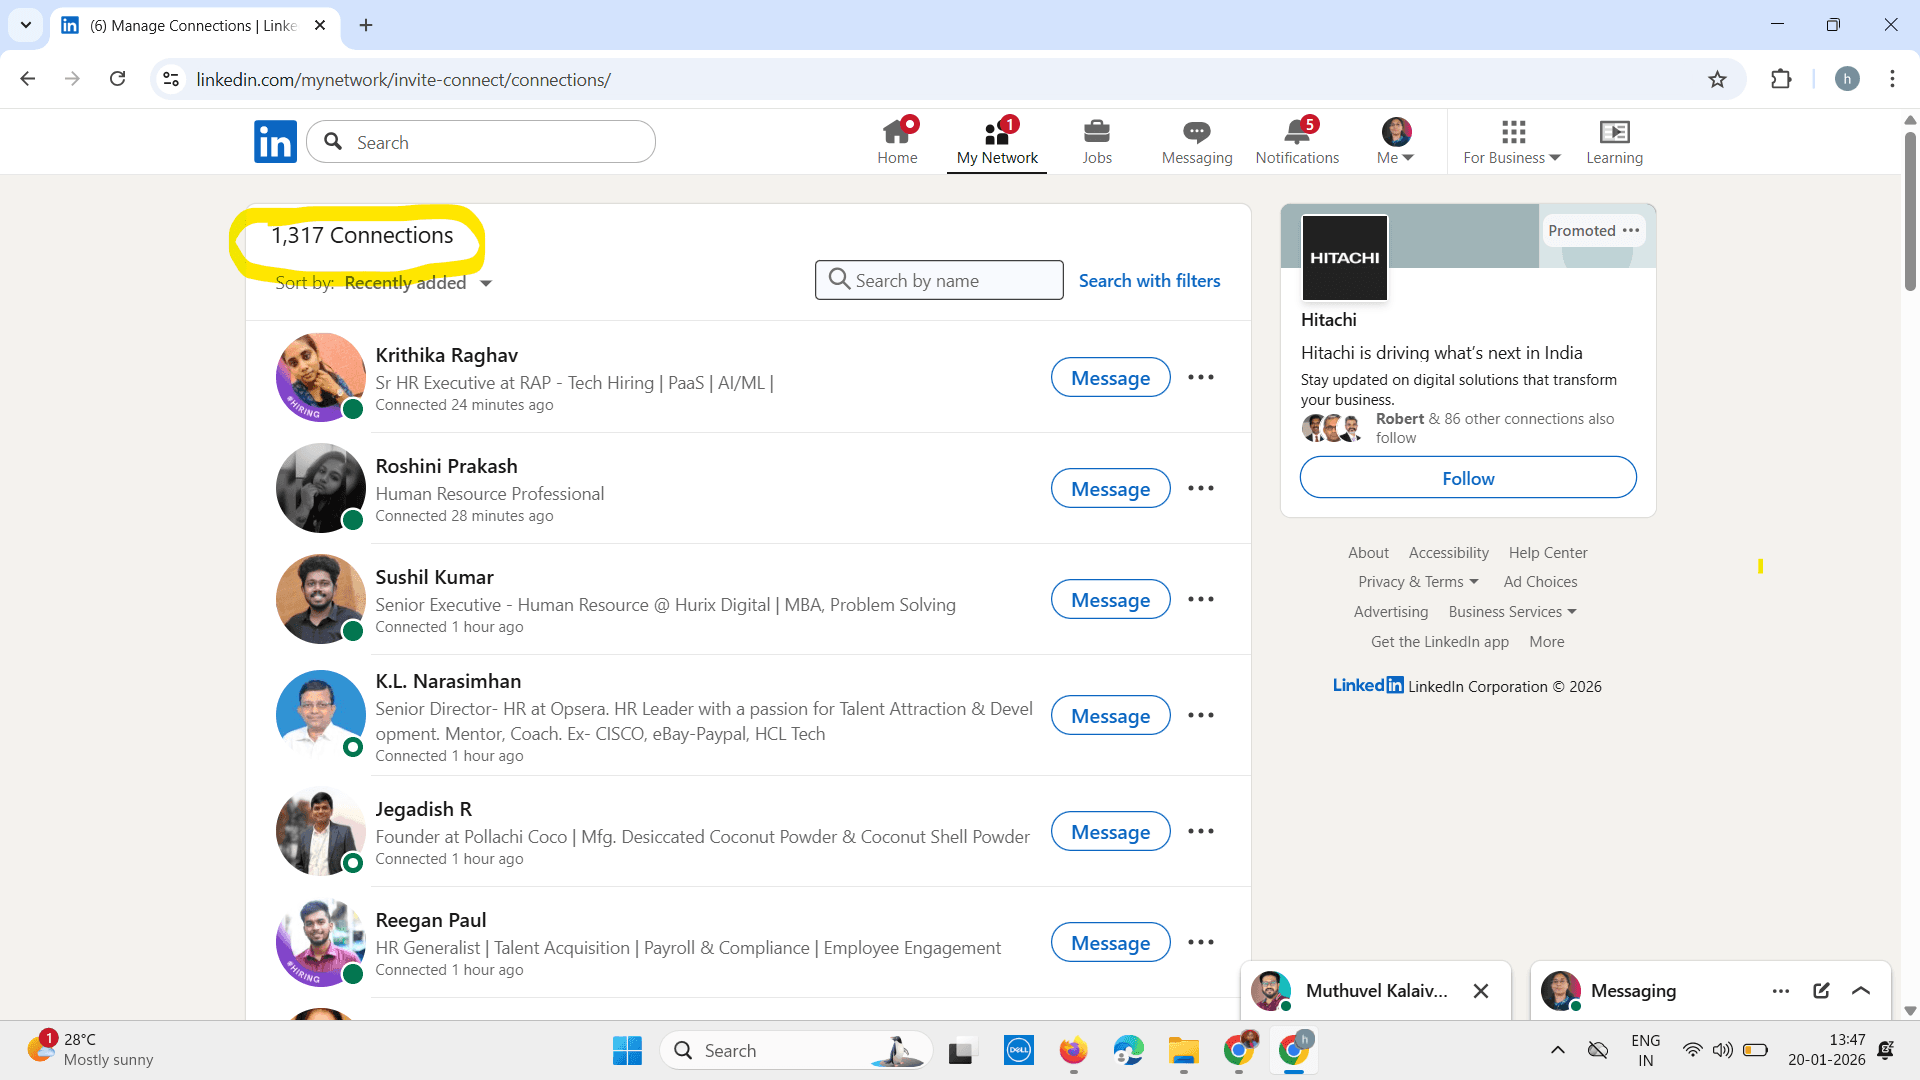This screenshot has height=1080, width=1920.
Task: Open K.L. Narasimhan's profile name link
Action: point(448,681)
